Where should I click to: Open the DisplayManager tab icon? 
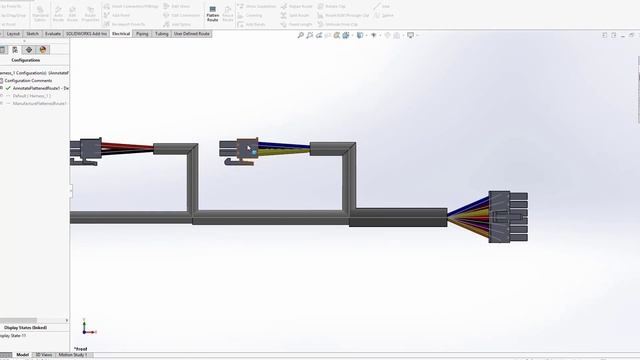(42, 50)
